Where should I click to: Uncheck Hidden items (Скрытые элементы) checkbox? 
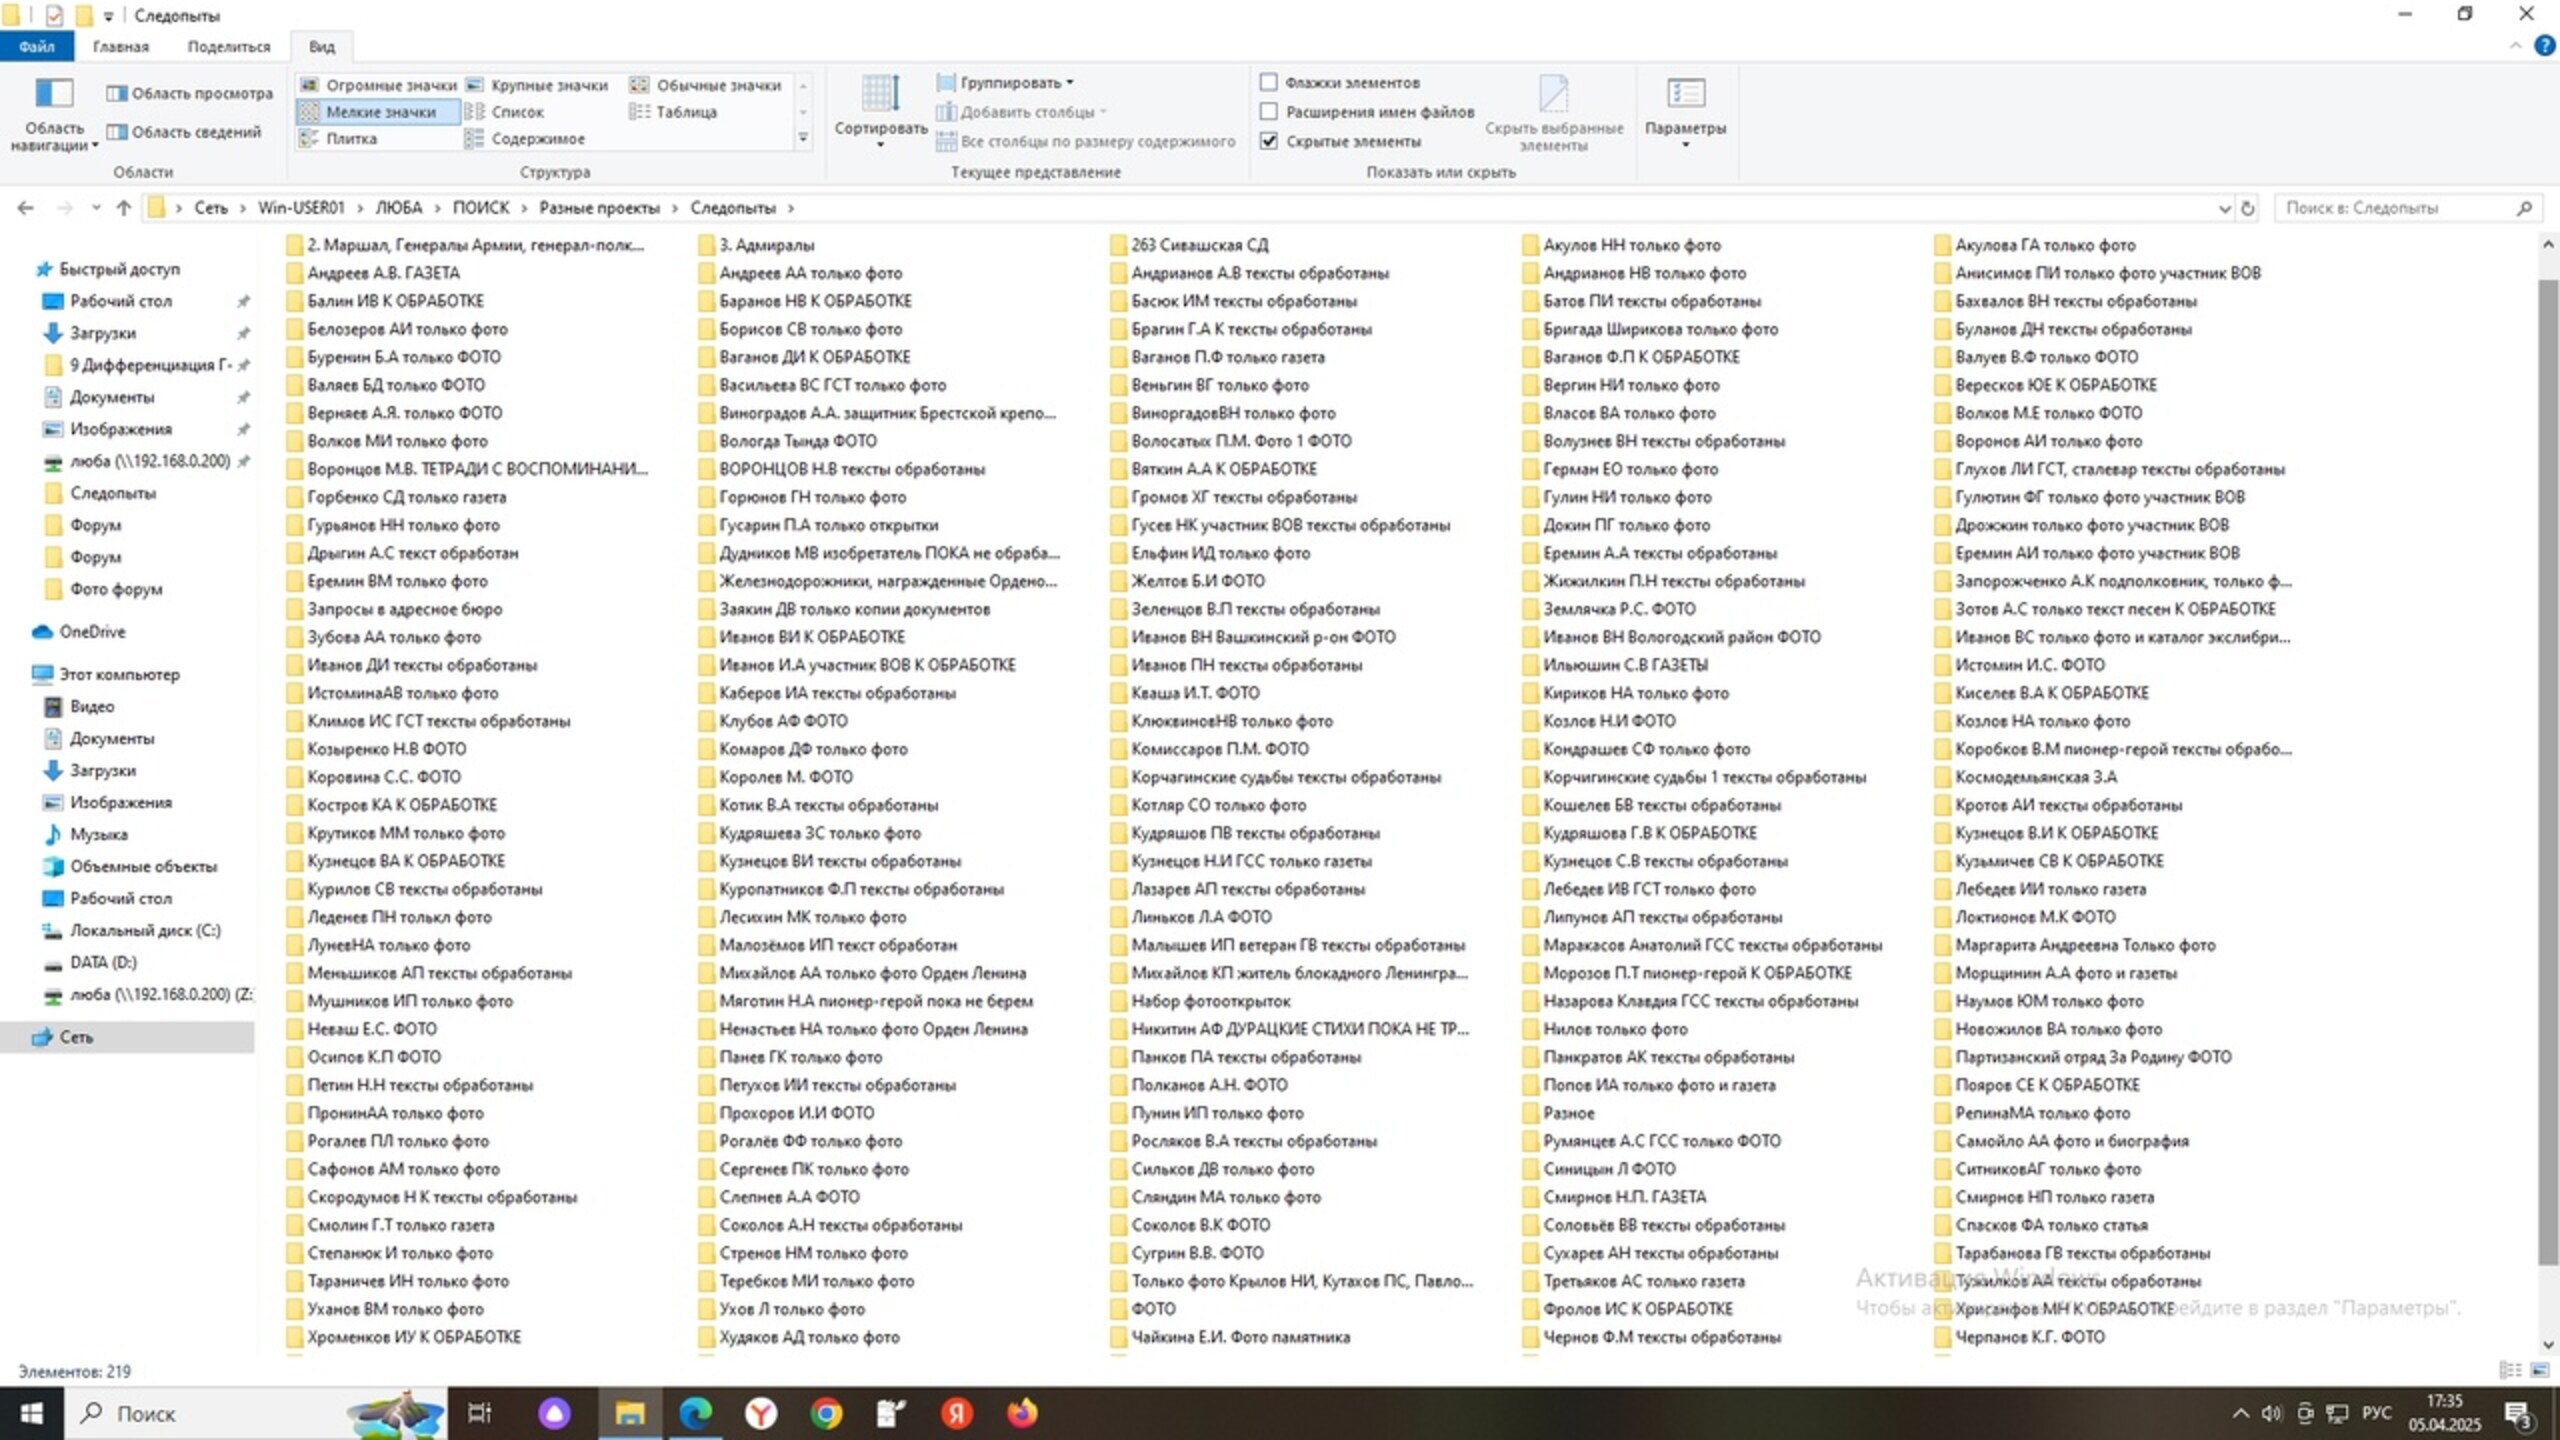click(x=1269, y=141)
